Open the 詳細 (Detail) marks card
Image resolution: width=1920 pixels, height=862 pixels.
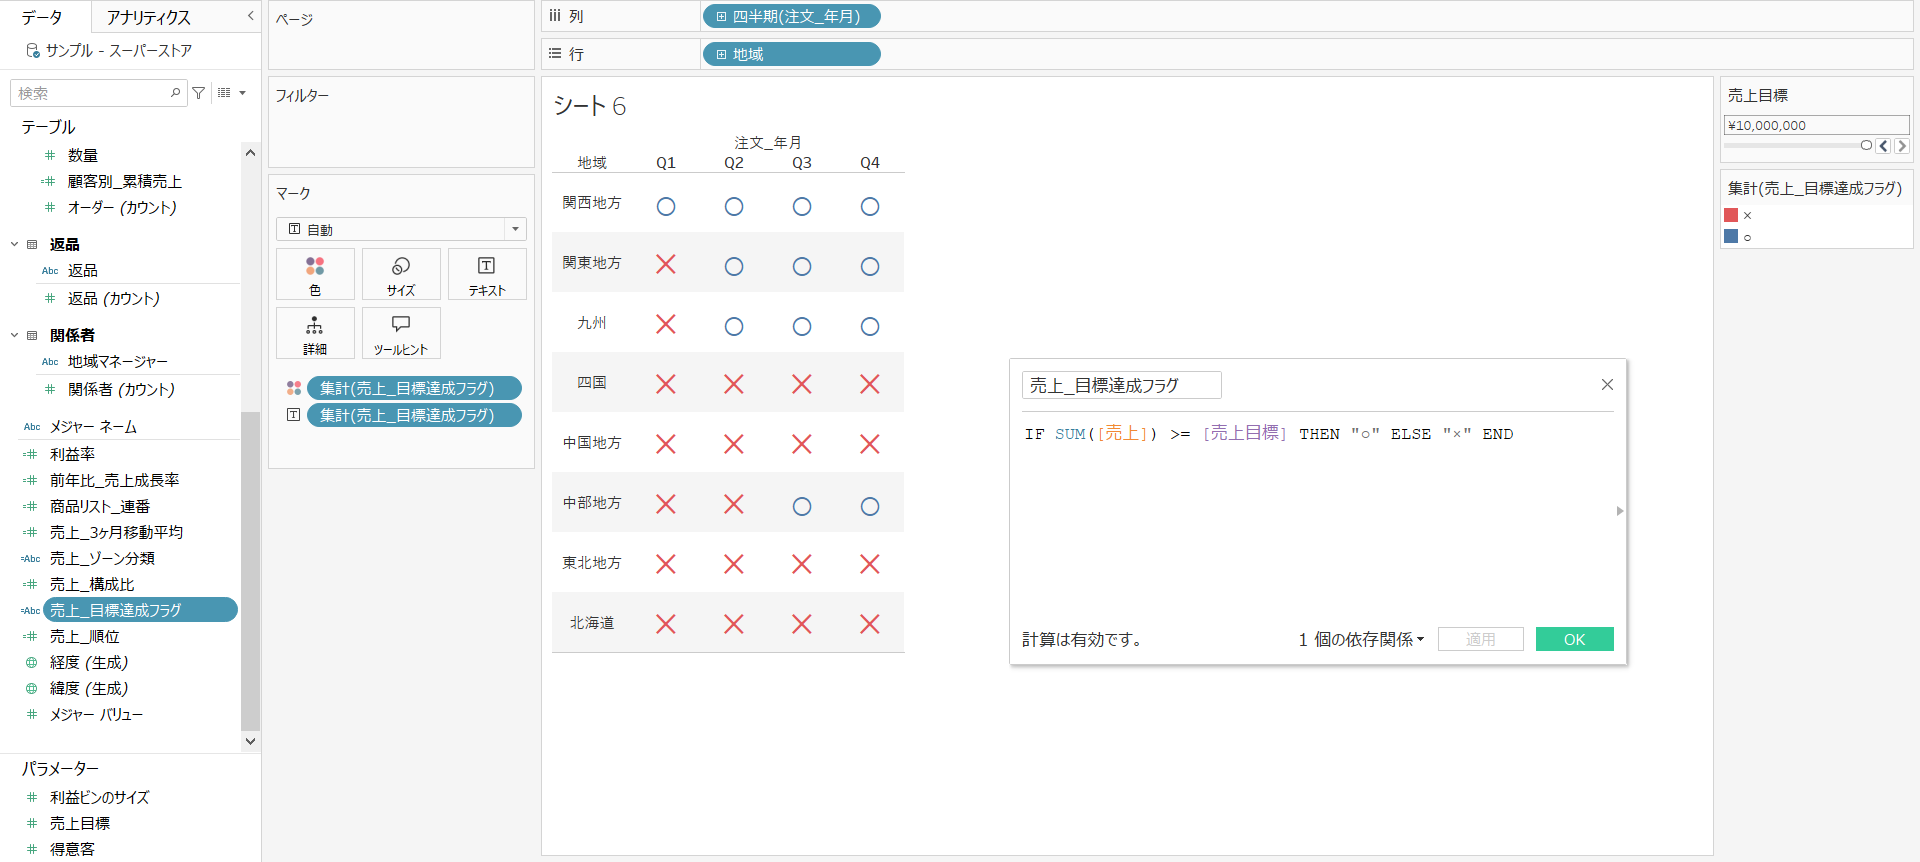315,333
